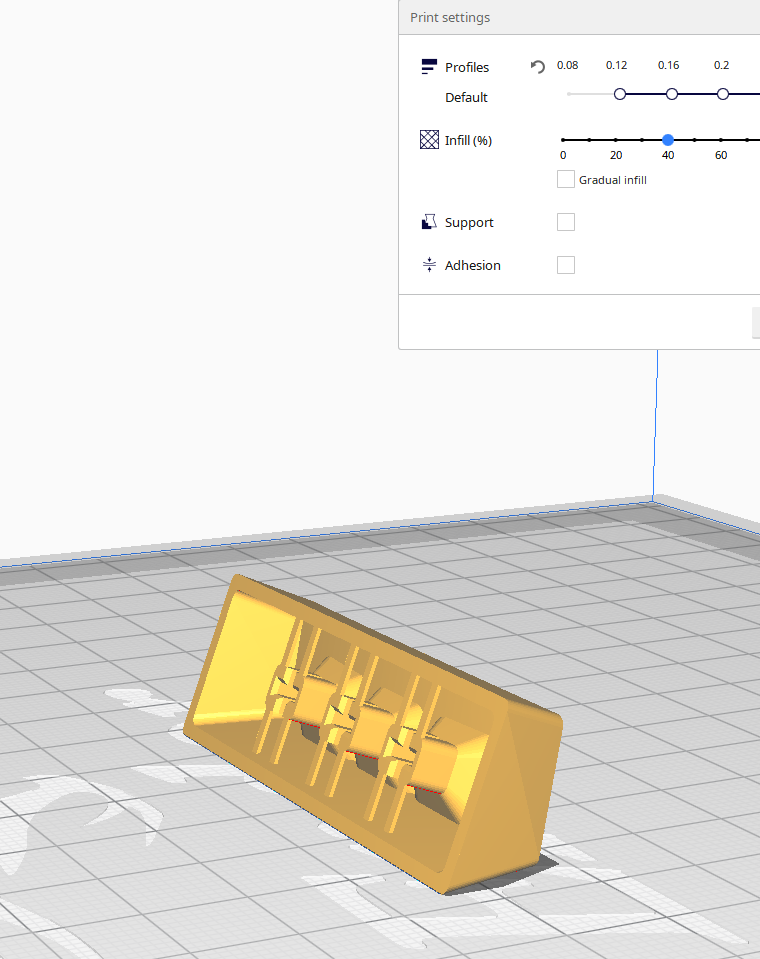The width and height of the screenshot is (760, 959).
Task: Select the 0.2 layer height profile point
Action: tap(723, 94)
